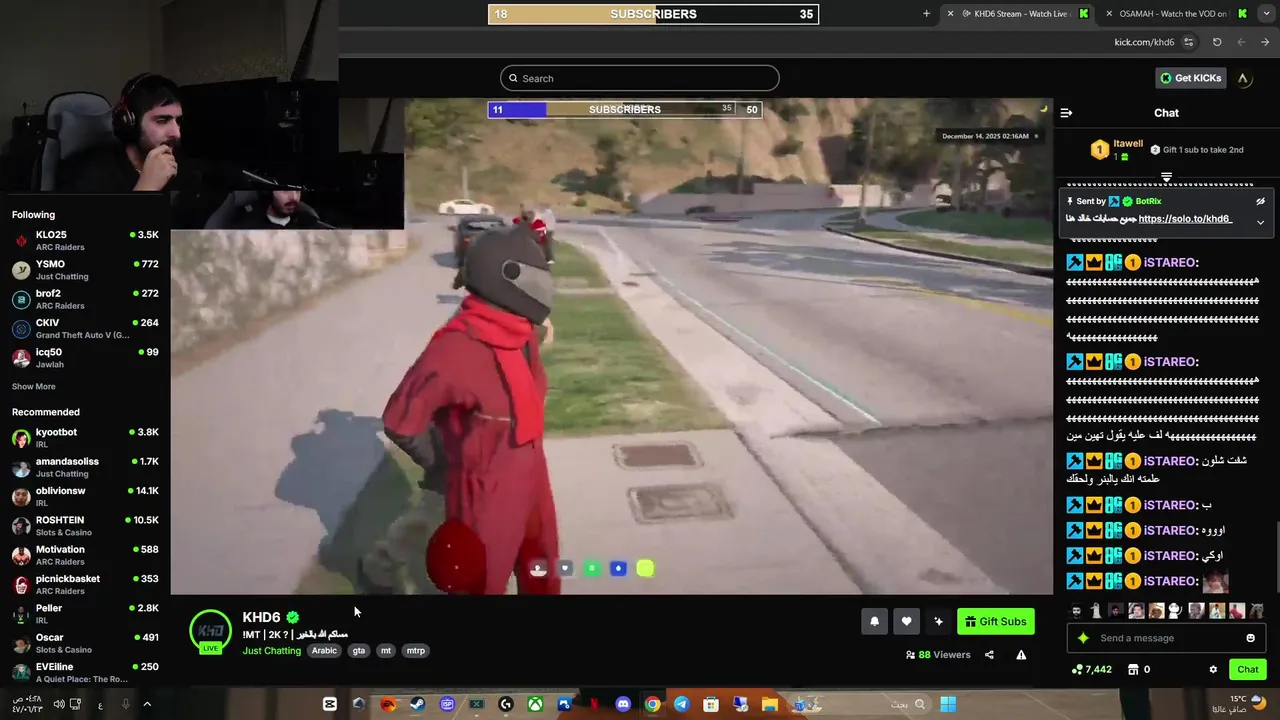This screenshot has height=720, width=1280.
Task: Open the Kick search field
Action: 640,78
